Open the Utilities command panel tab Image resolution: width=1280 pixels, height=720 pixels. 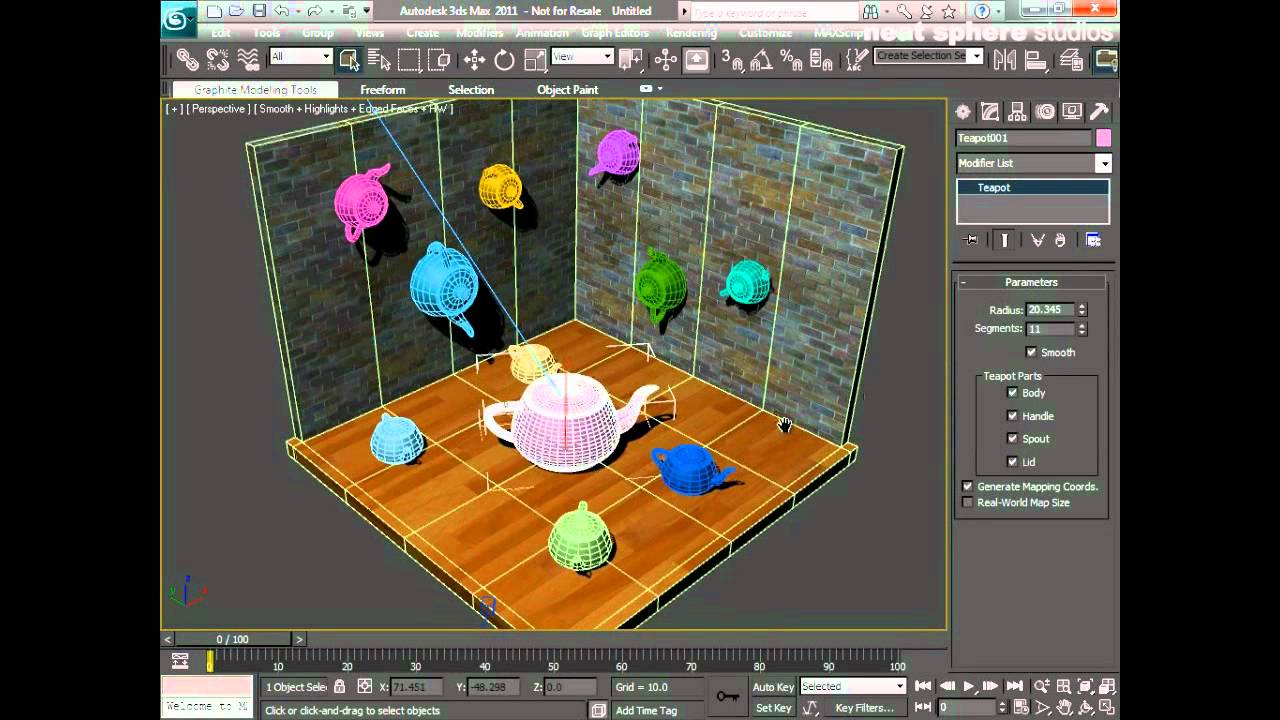tap(1099, 112)
